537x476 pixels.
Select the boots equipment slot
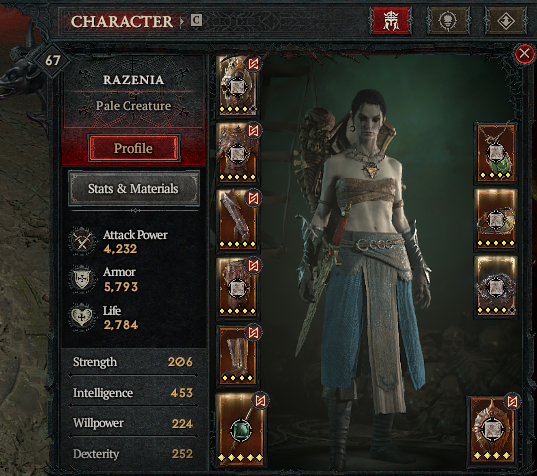(x=238, y=355)
